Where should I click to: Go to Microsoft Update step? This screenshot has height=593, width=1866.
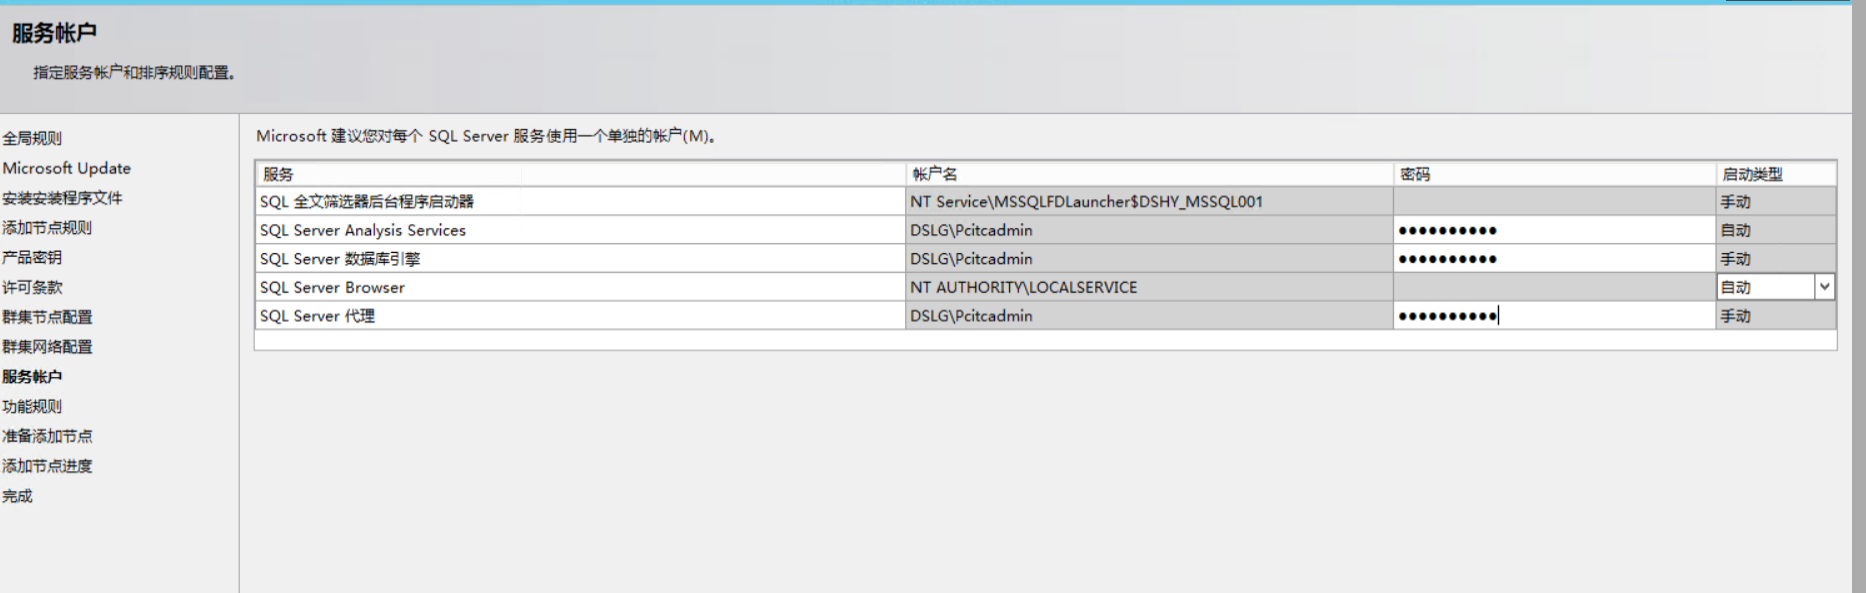(67, 168)
